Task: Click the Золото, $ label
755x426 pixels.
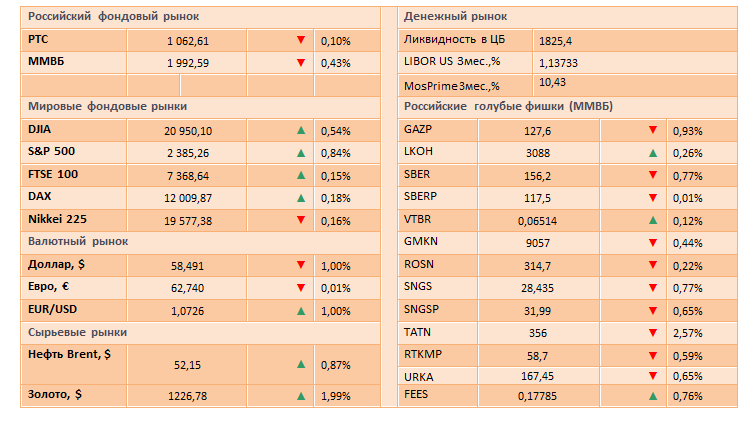Action: [57, 396]
